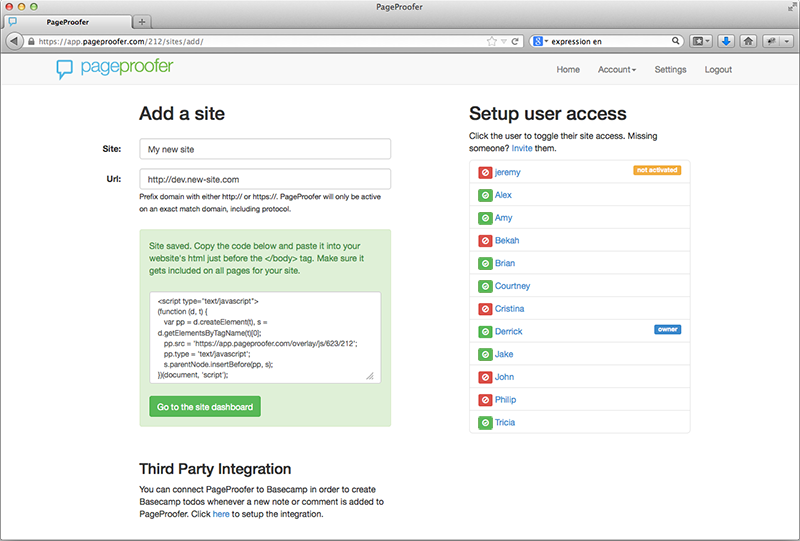Toggle site access icon for Jake
This screenshot has height=541, width=800.
[485, 354]
